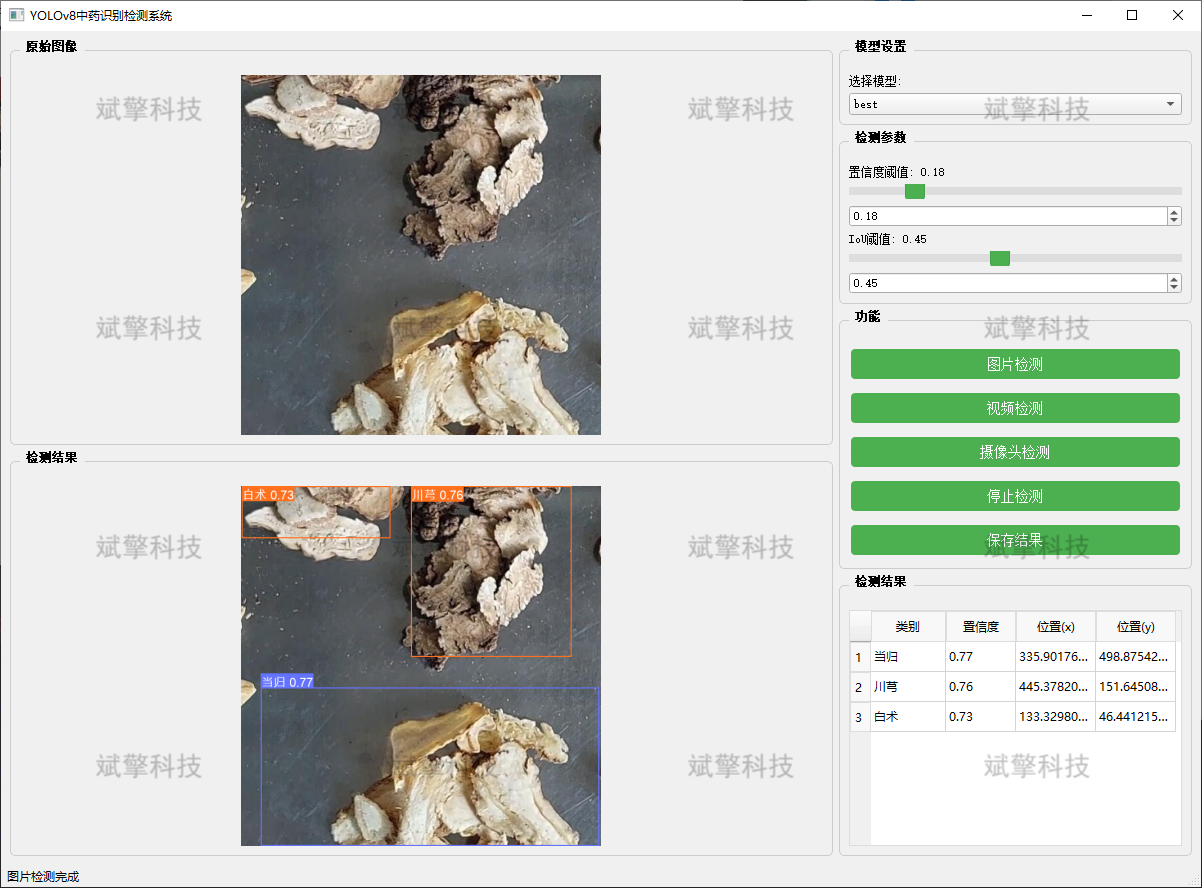Viewport: 1202px width, 888px height.
Task: Click the 位置(y) column header
Action: coord(1136,627)
